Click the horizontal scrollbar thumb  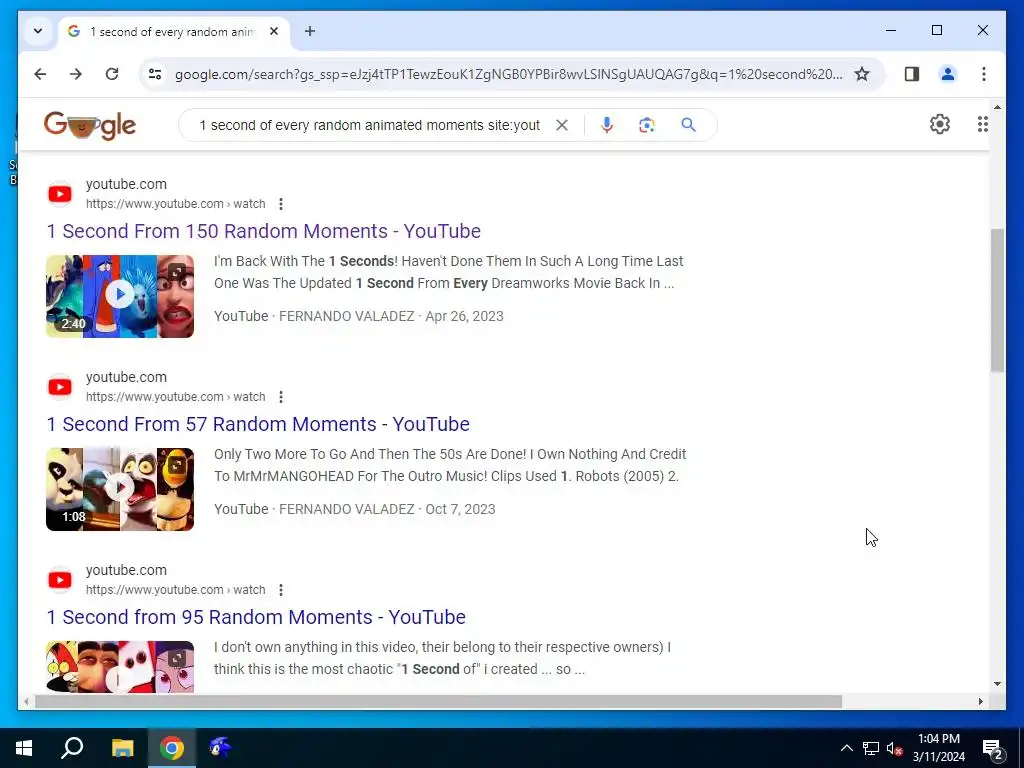click(x=438, y=701)
